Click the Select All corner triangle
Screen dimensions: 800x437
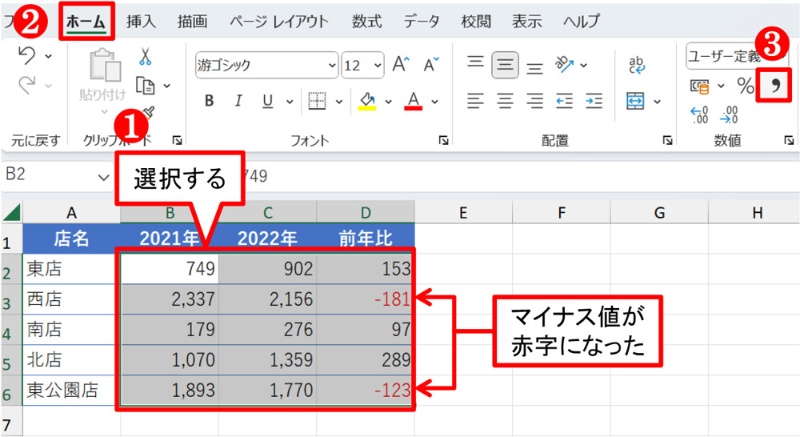click(x=11, y=212)
